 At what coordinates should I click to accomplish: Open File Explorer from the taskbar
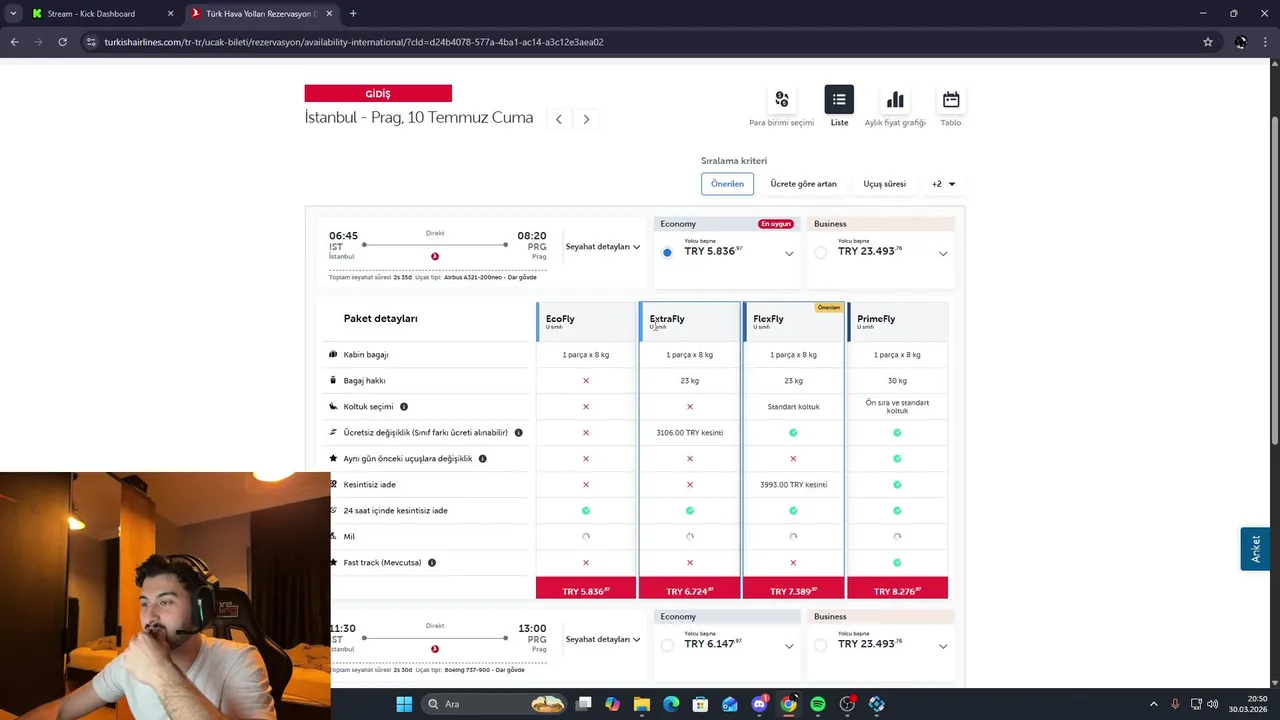click(x=641, y=704)
